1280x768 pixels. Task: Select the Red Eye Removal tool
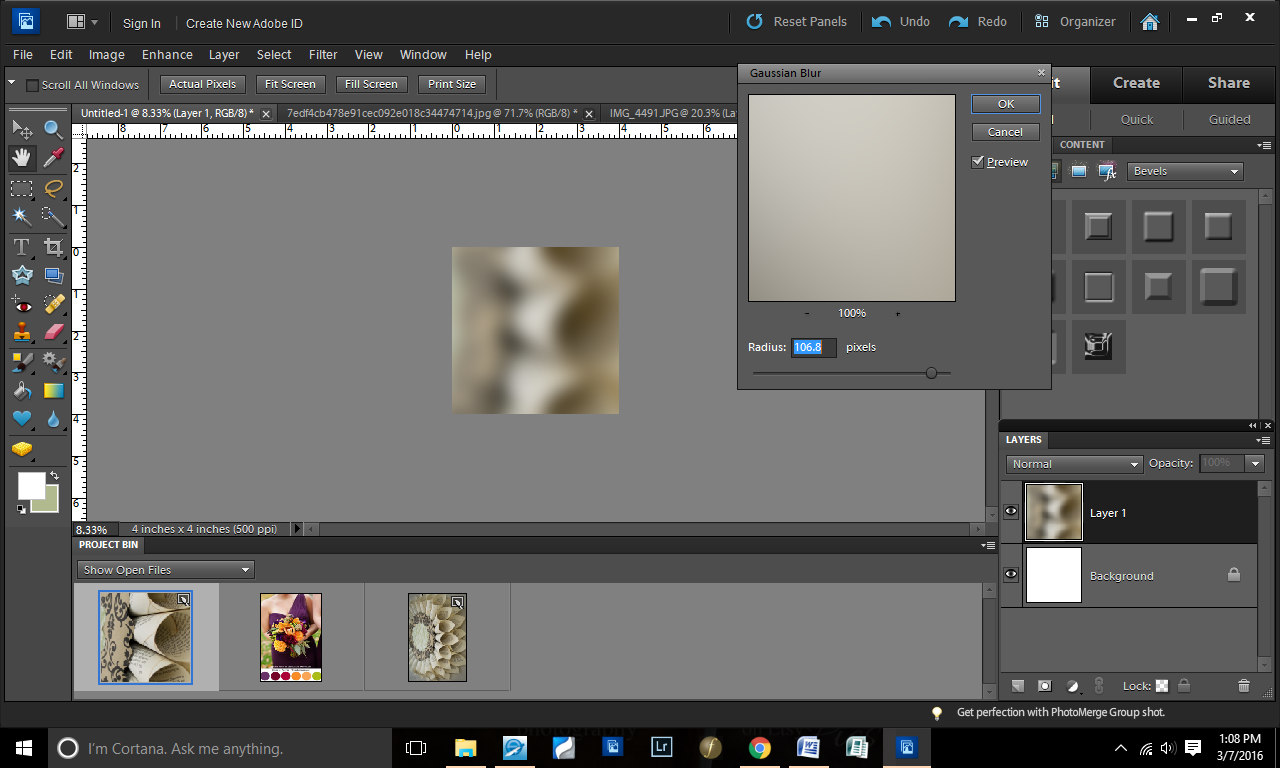pos(22,304)
